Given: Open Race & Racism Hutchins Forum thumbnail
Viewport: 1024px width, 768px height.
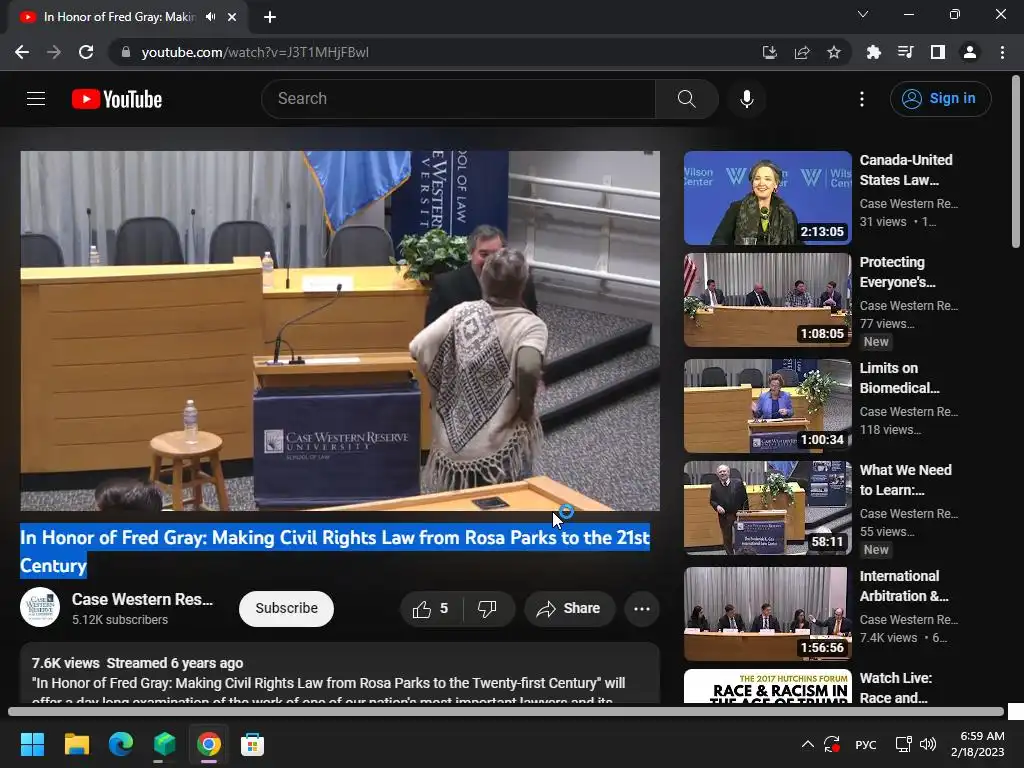Looking at the screenshot, I should click(x=767, y=686).
